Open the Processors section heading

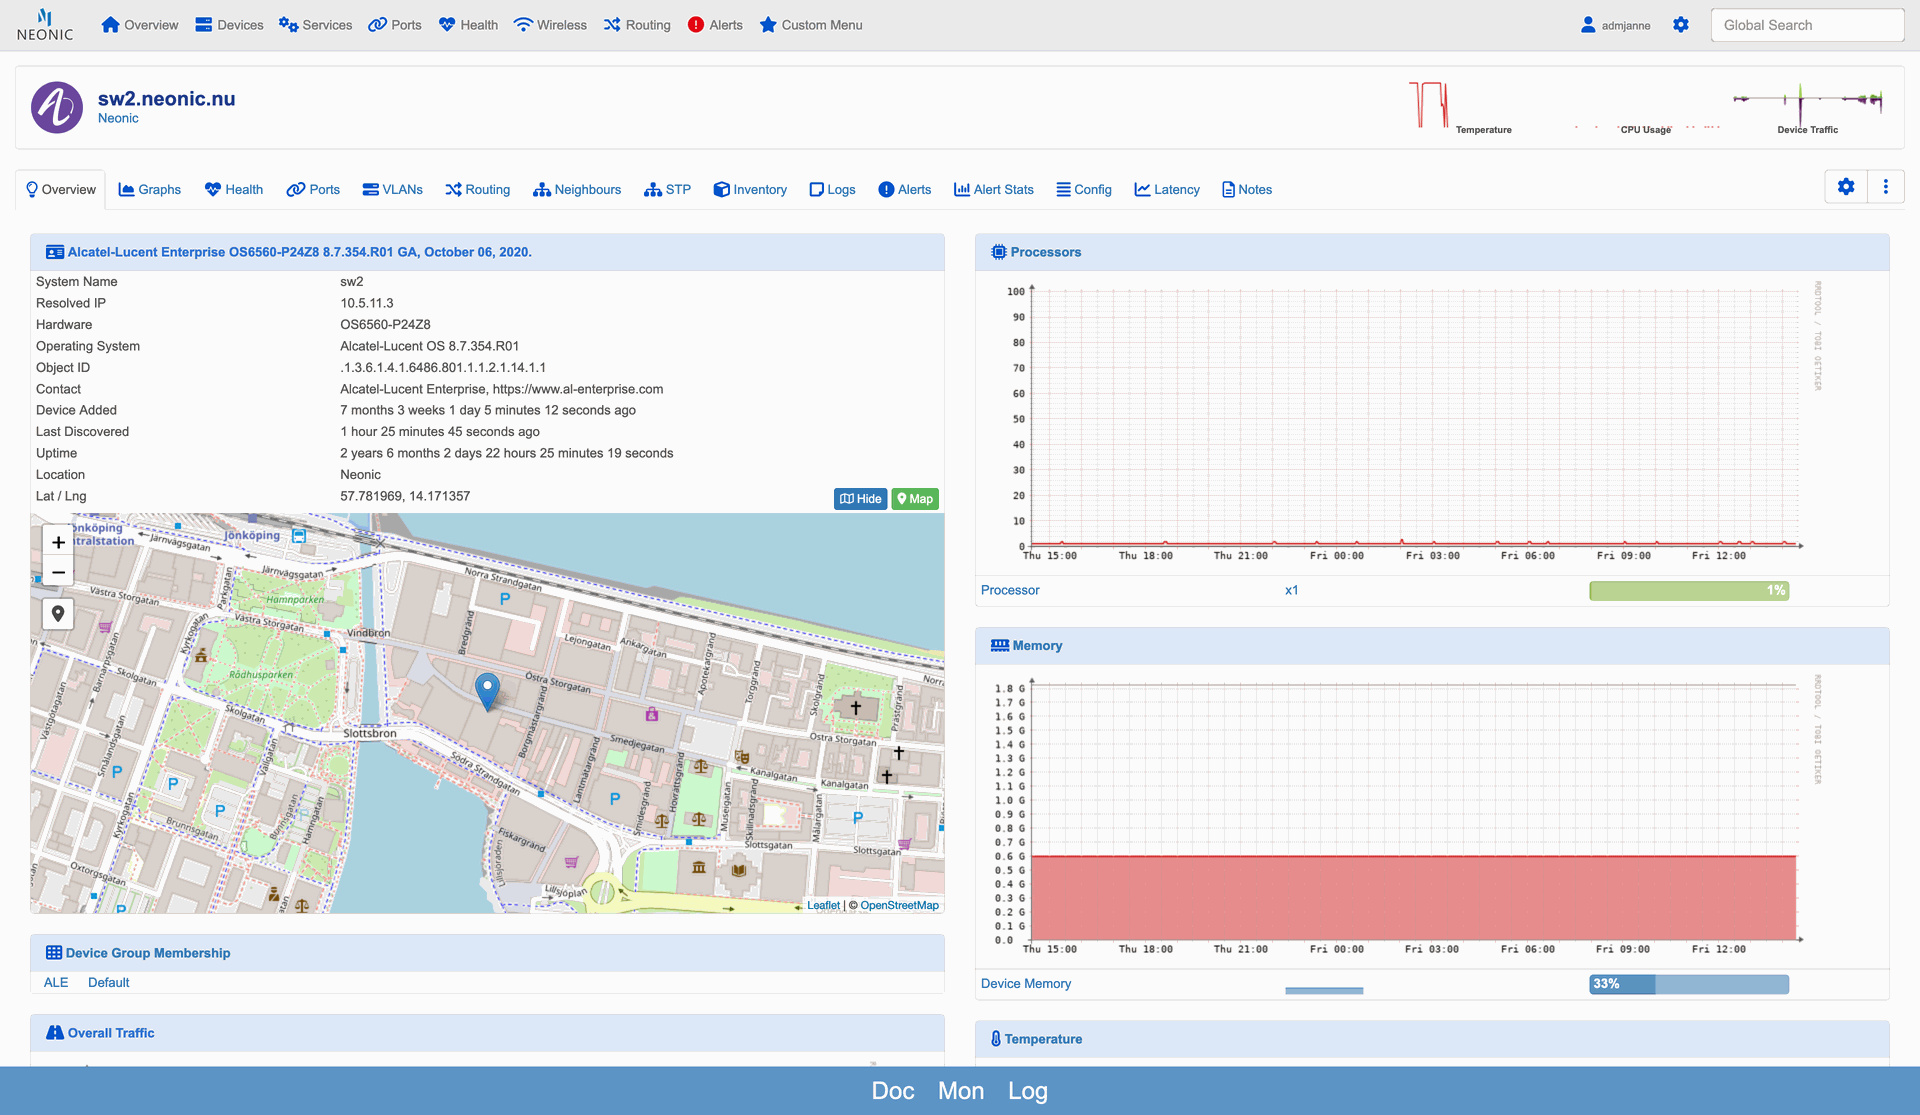pos(1045,252)
